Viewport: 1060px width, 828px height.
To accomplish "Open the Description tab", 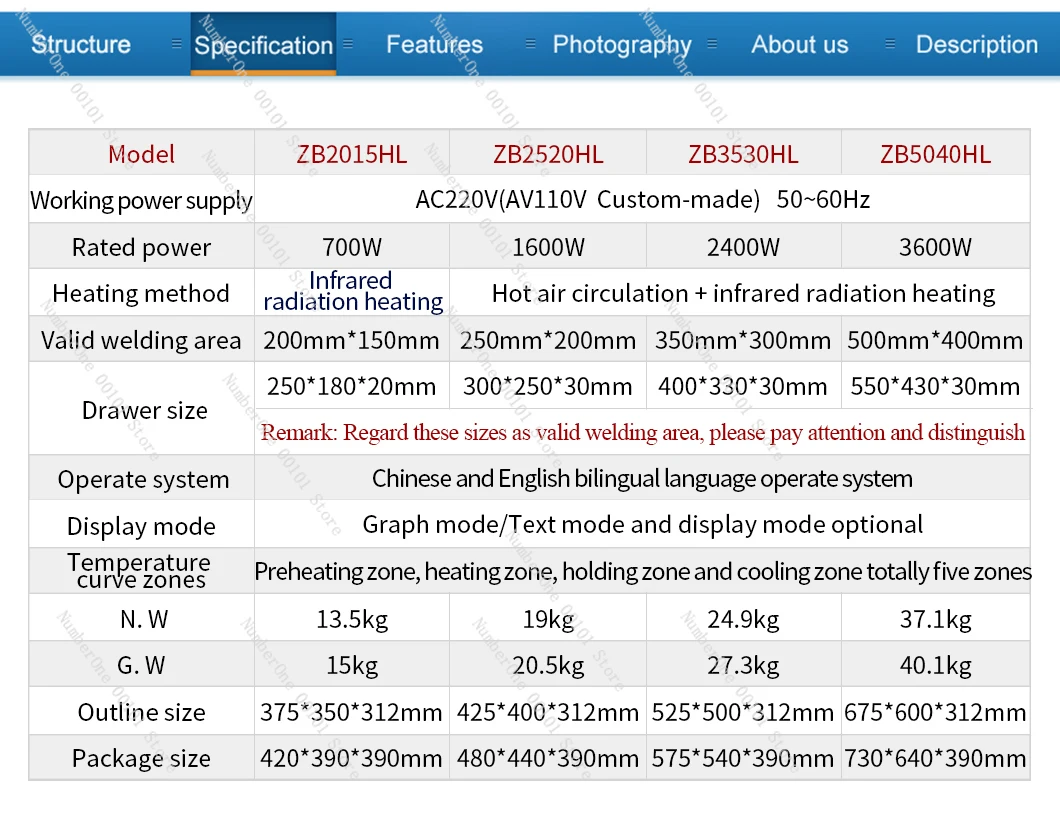I will click(x=976, y=44).
